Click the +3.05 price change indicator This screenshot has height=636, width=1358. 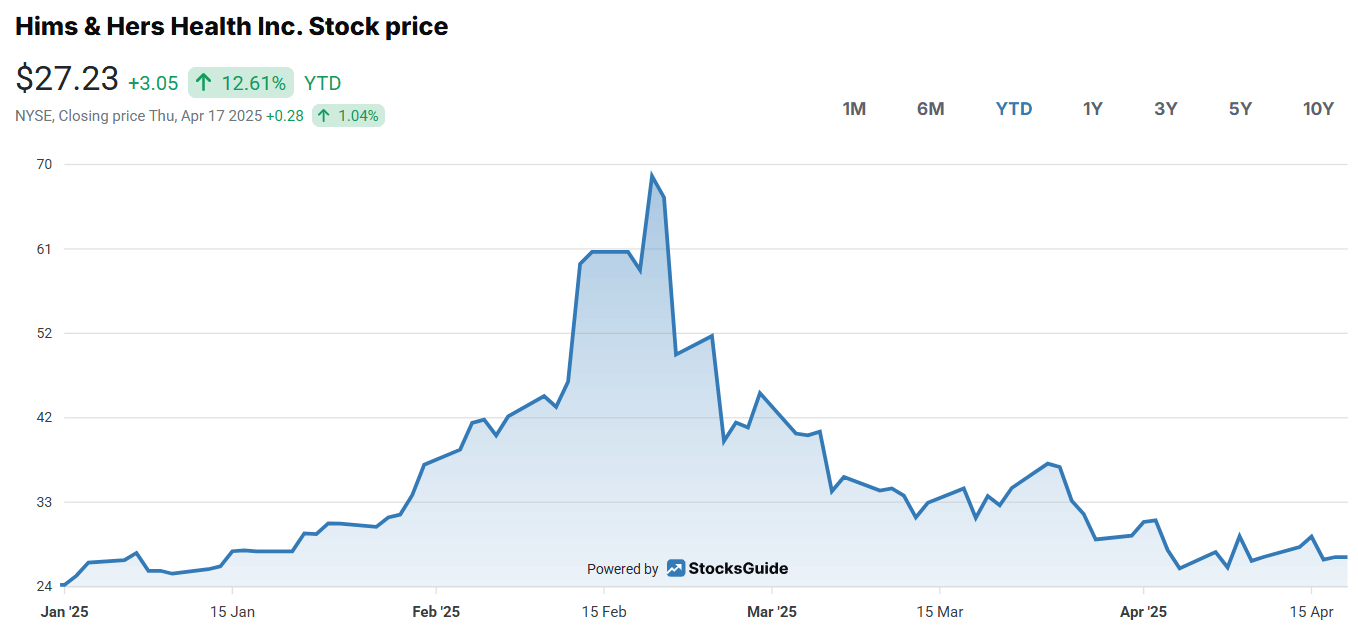coord(153,83)
